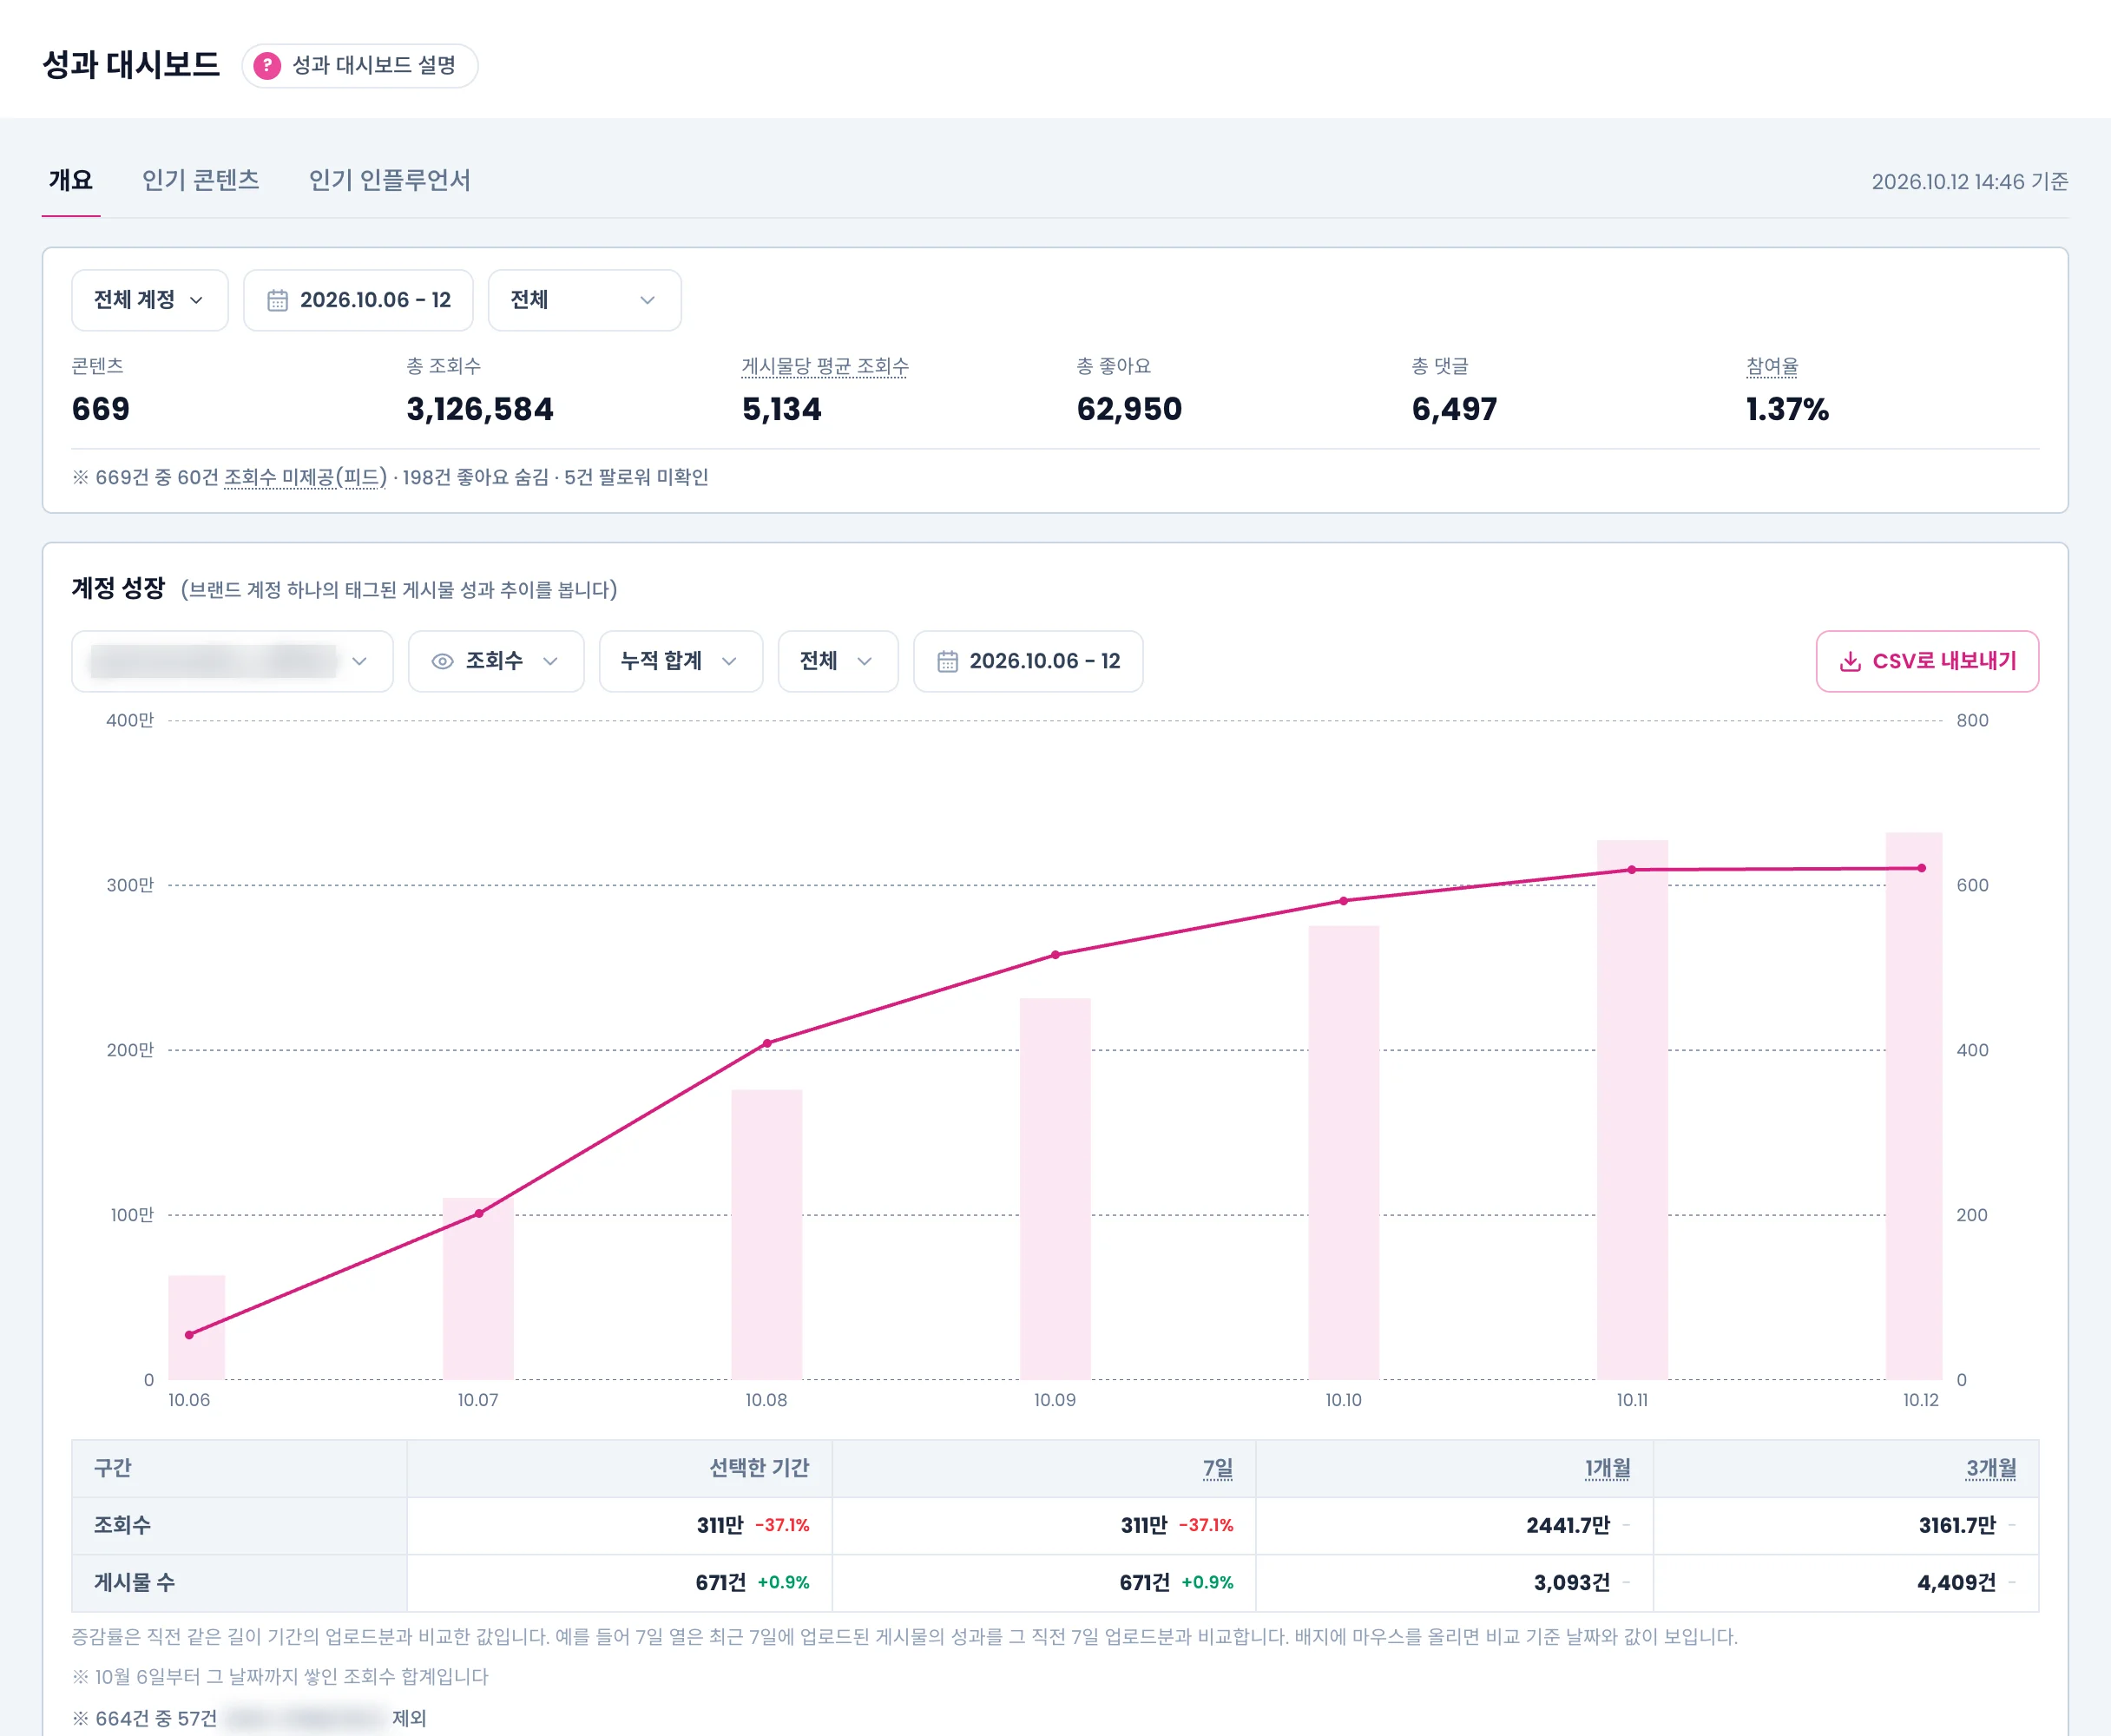Screen dimensions: 2111x1736
Task: Click the 3개월 column header
Action: pyautogui.click(x=1991, y=1468)
